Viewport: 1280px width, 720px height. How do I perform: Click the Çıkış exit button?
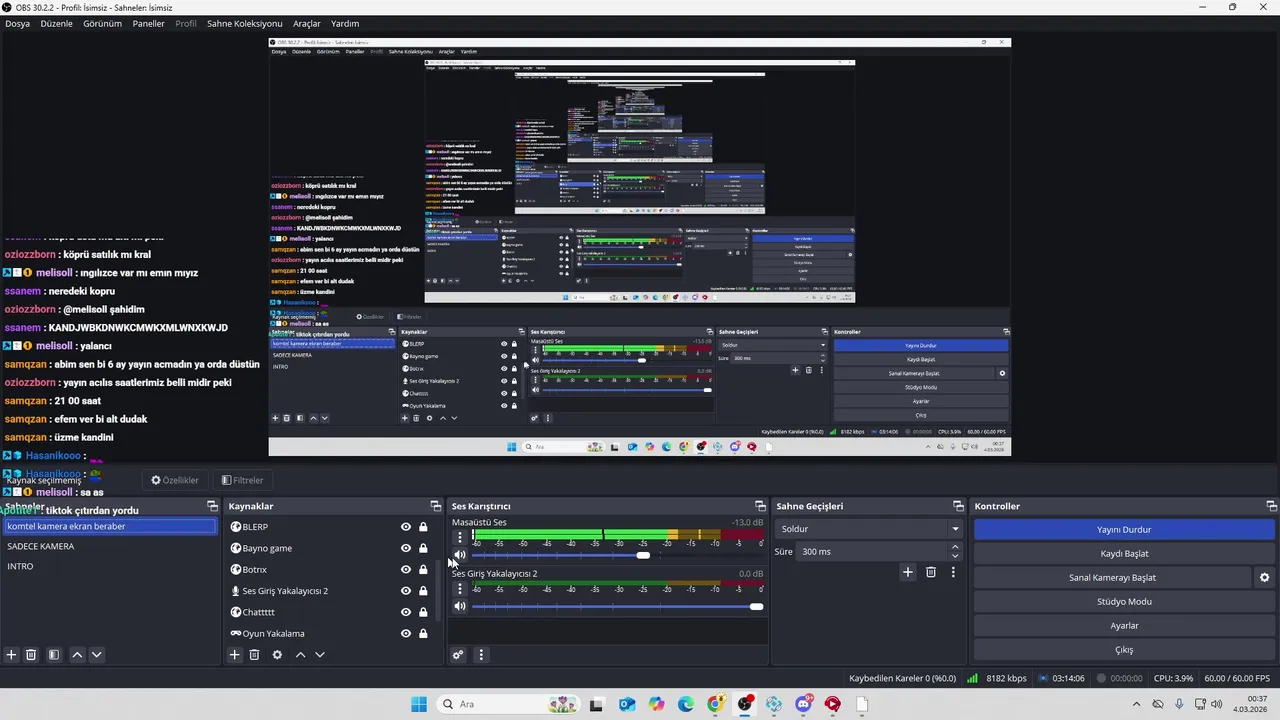[x=1124, y=650]
